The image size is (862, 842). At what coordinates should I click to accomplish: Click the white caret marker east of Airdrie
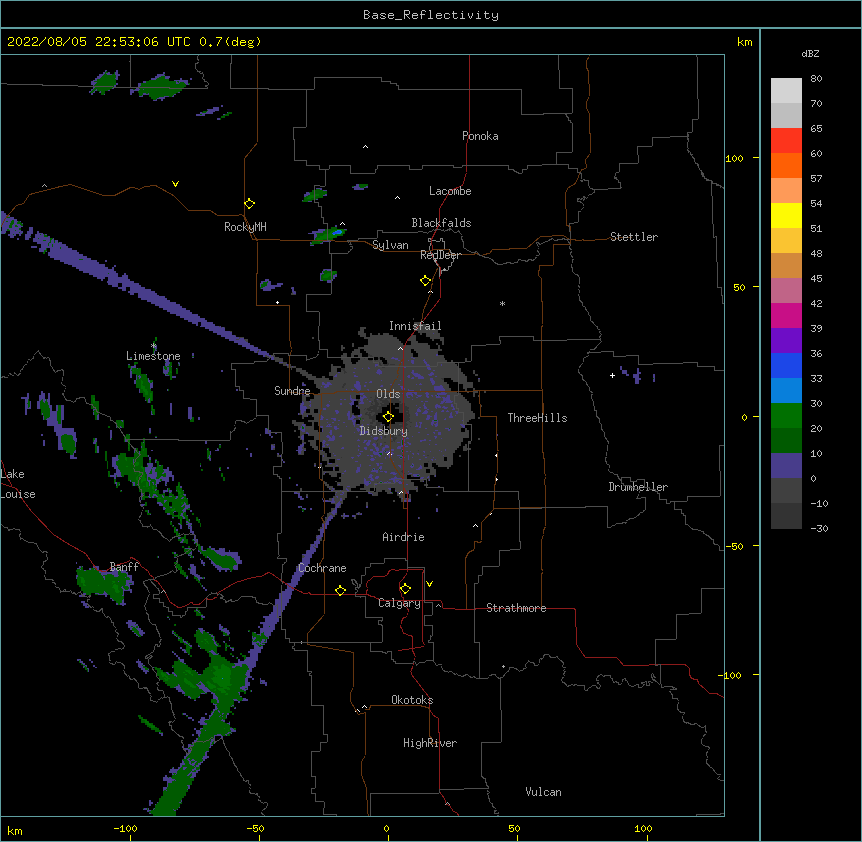[476, 526]
